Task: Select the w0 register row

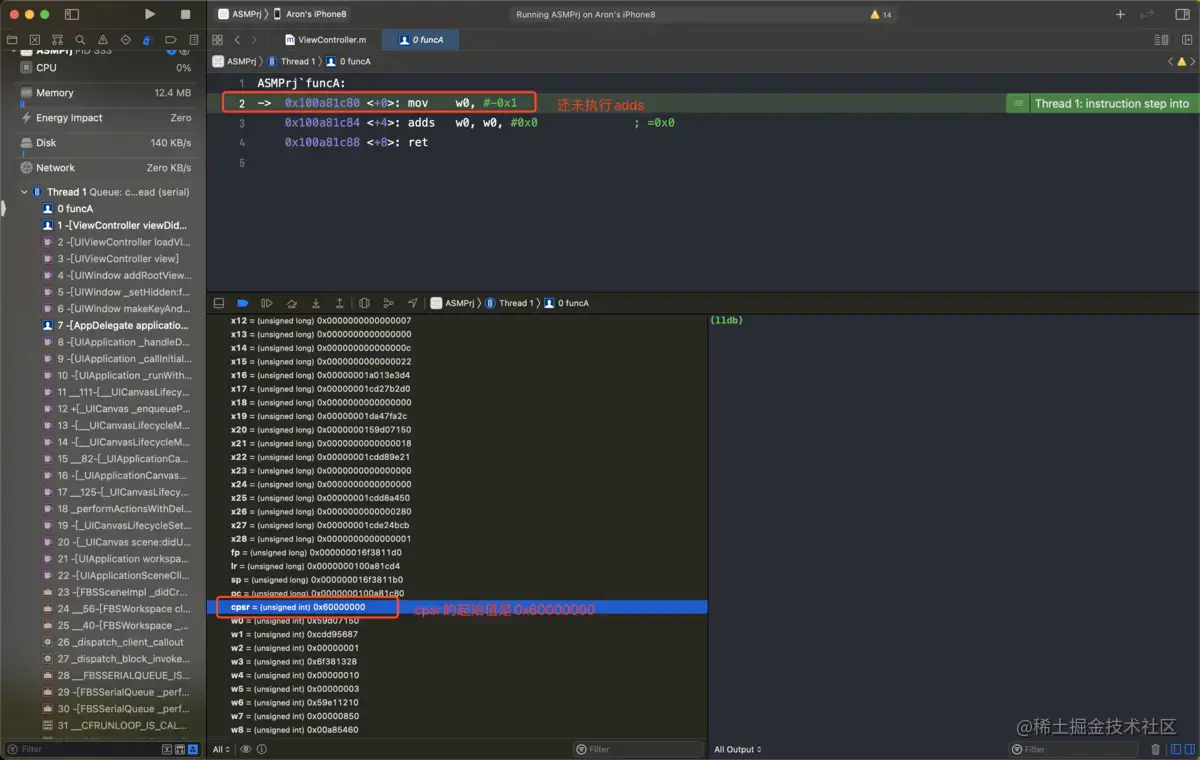Action: 457,621
